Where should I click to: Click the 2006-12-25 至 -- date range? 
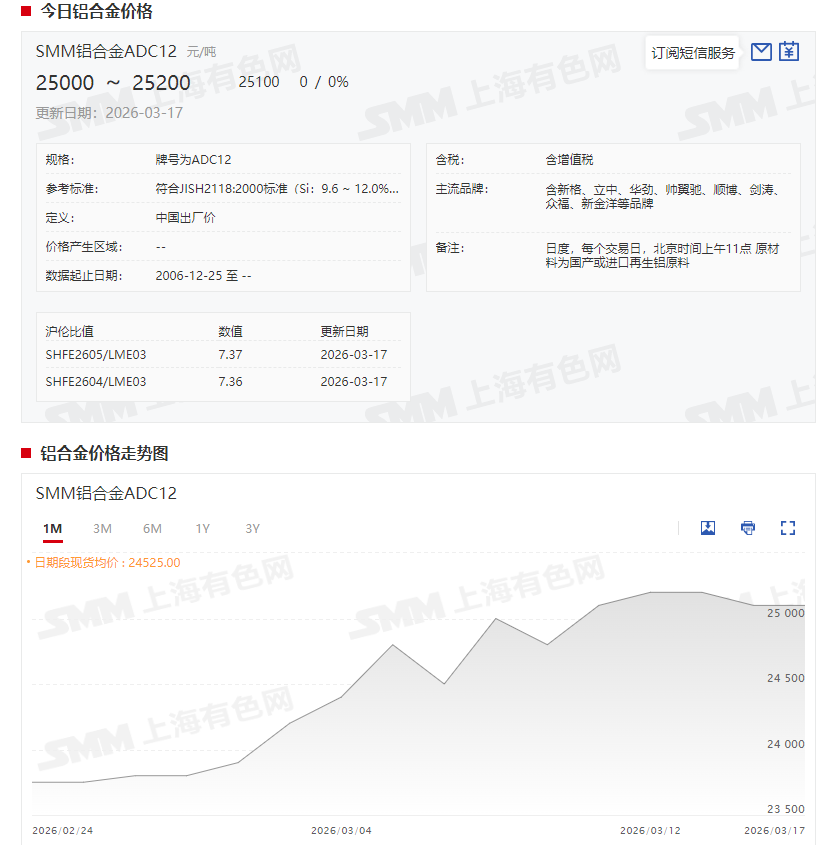pos(203,275)
